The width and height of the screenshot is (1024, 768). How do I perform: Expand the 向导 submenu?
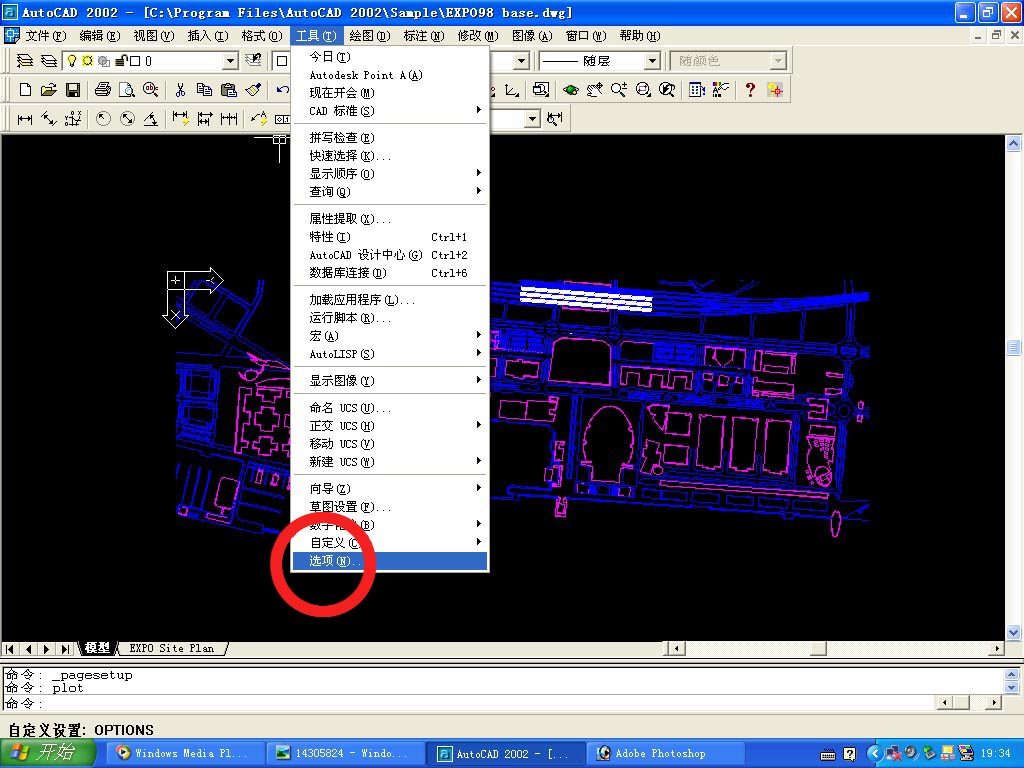click(x=390, y=488)
